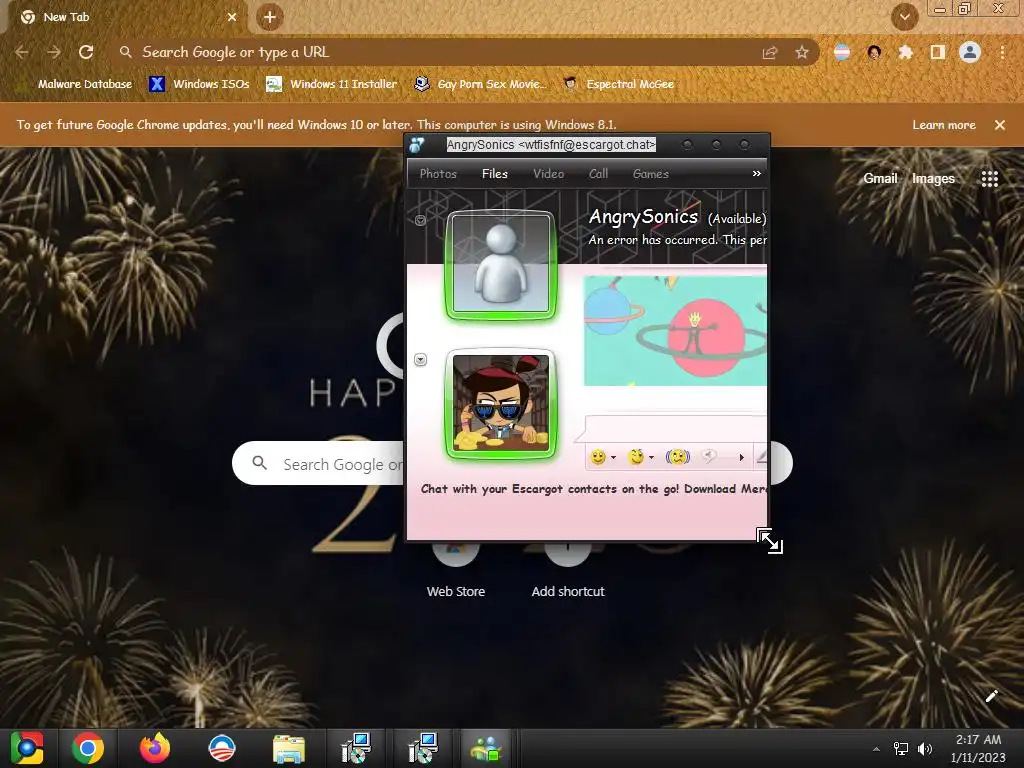Open Windows 11 Installer bookmark

332,84
